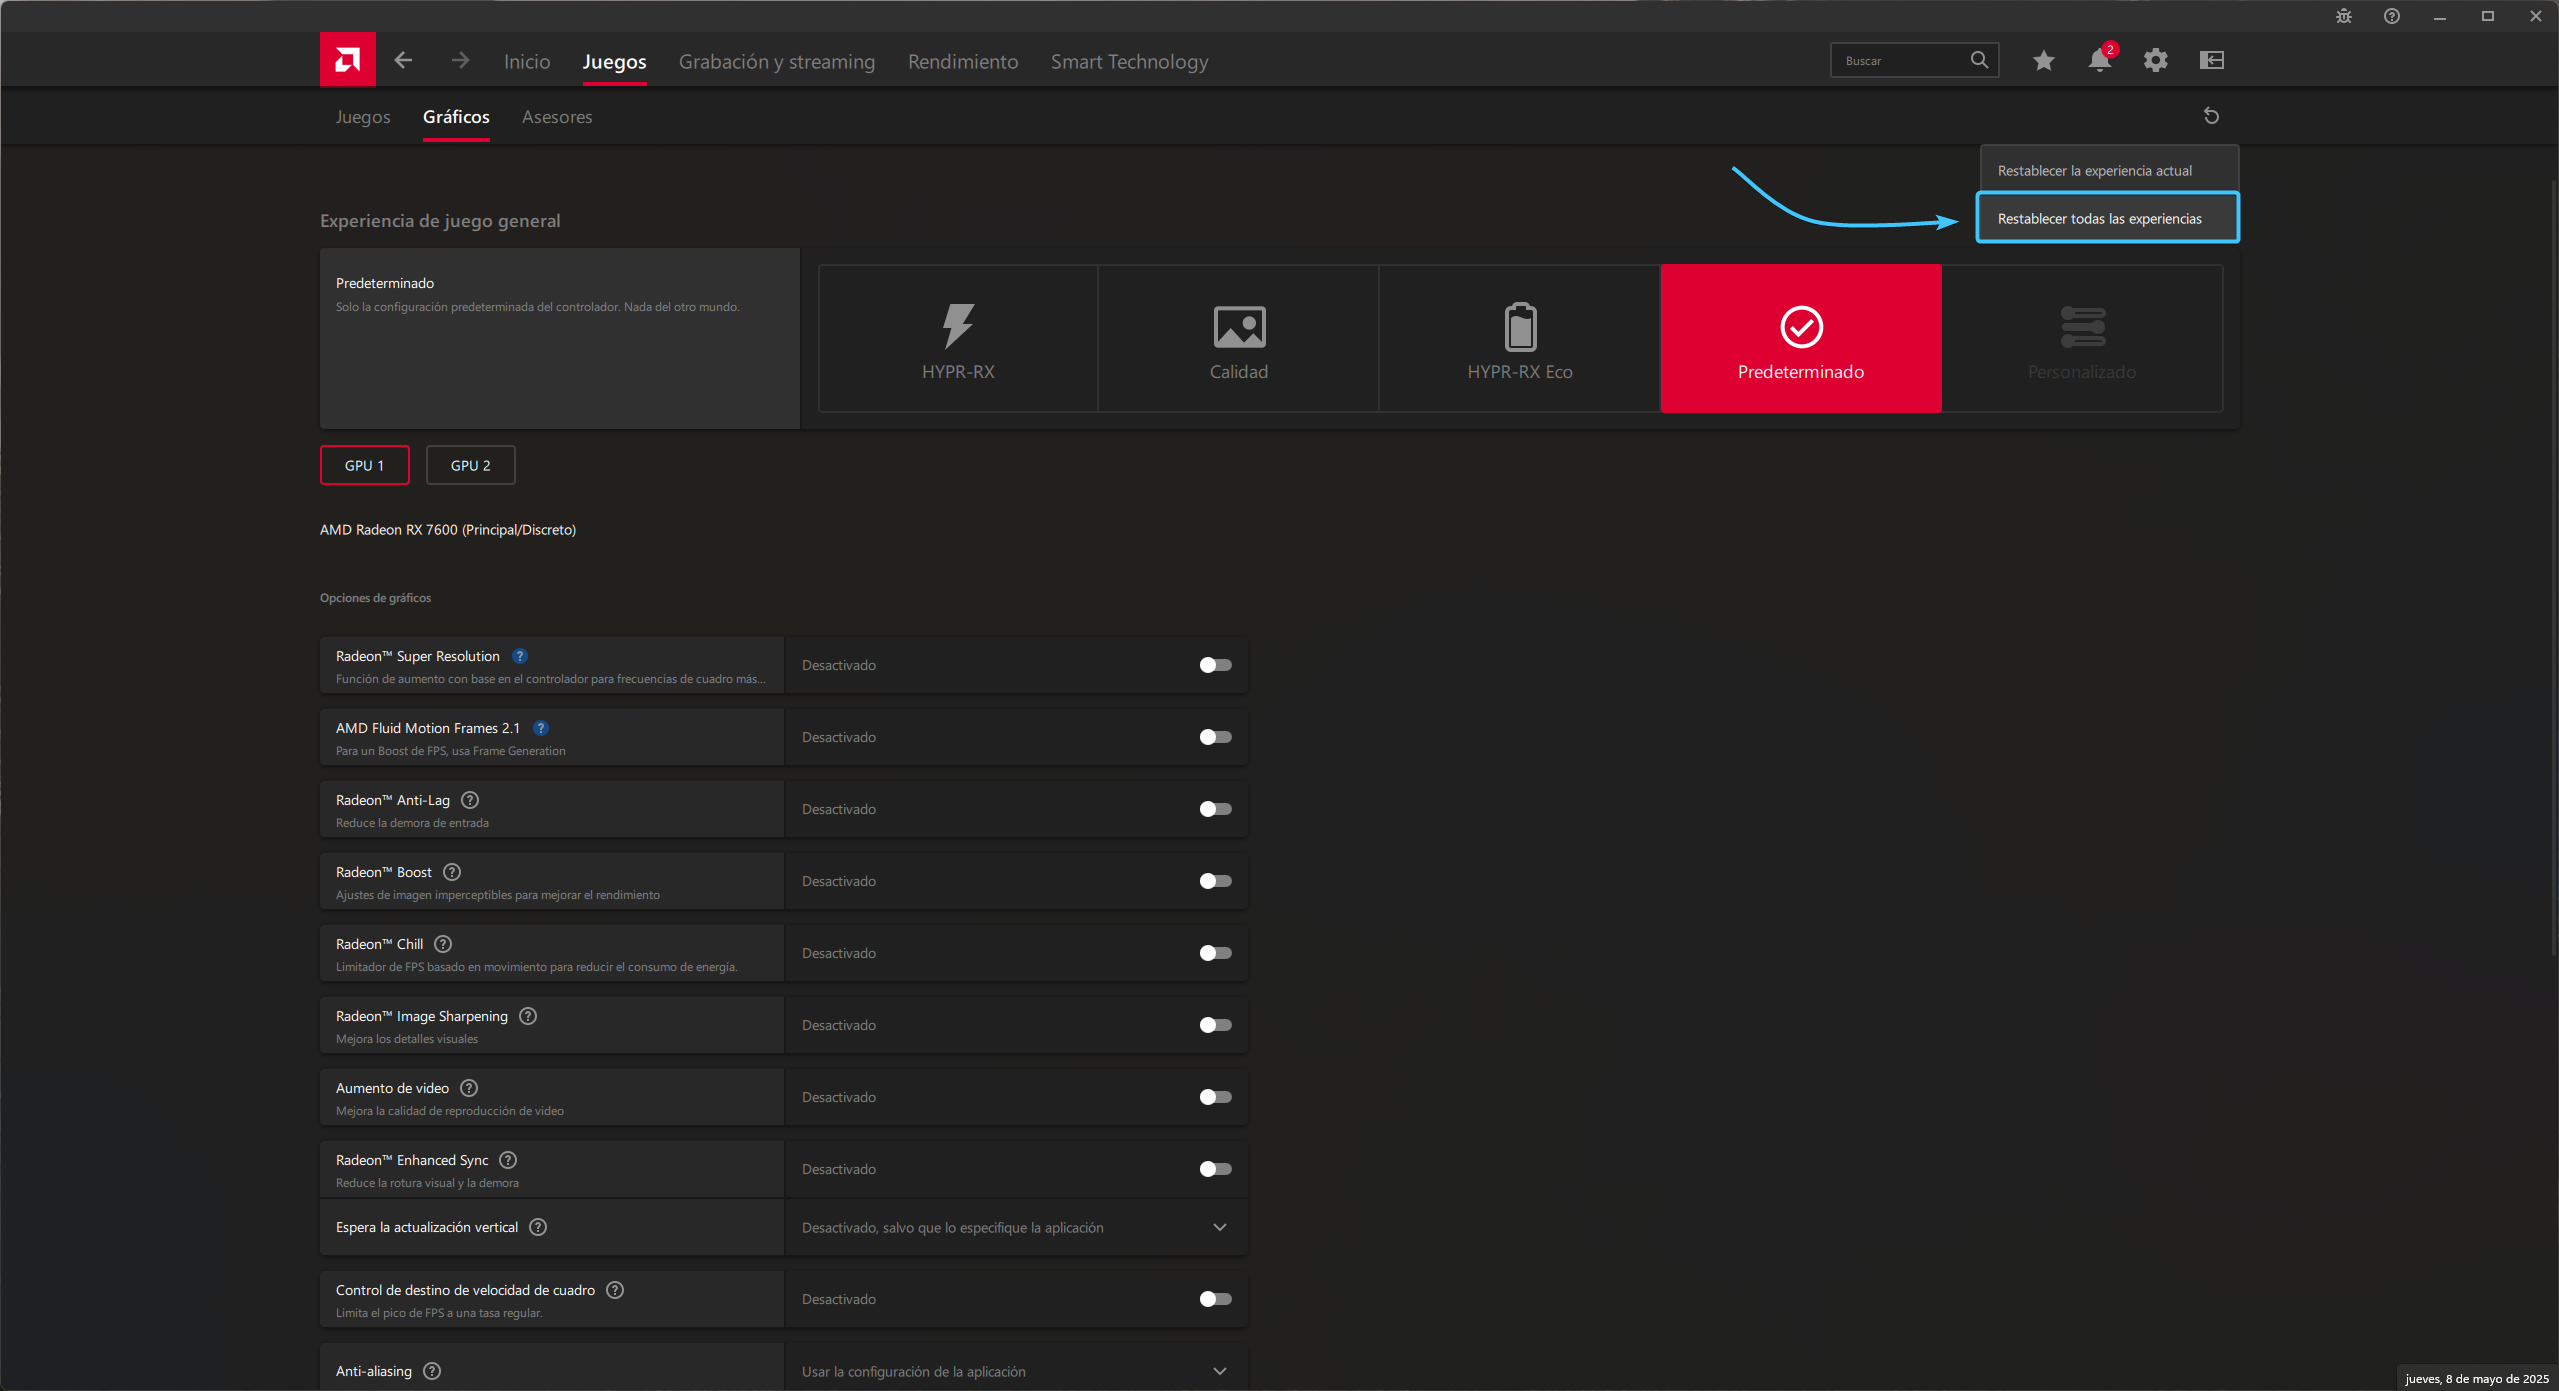Go back with the left arrow
This screenshot has height=1391, width=2559.
[403, 60]
